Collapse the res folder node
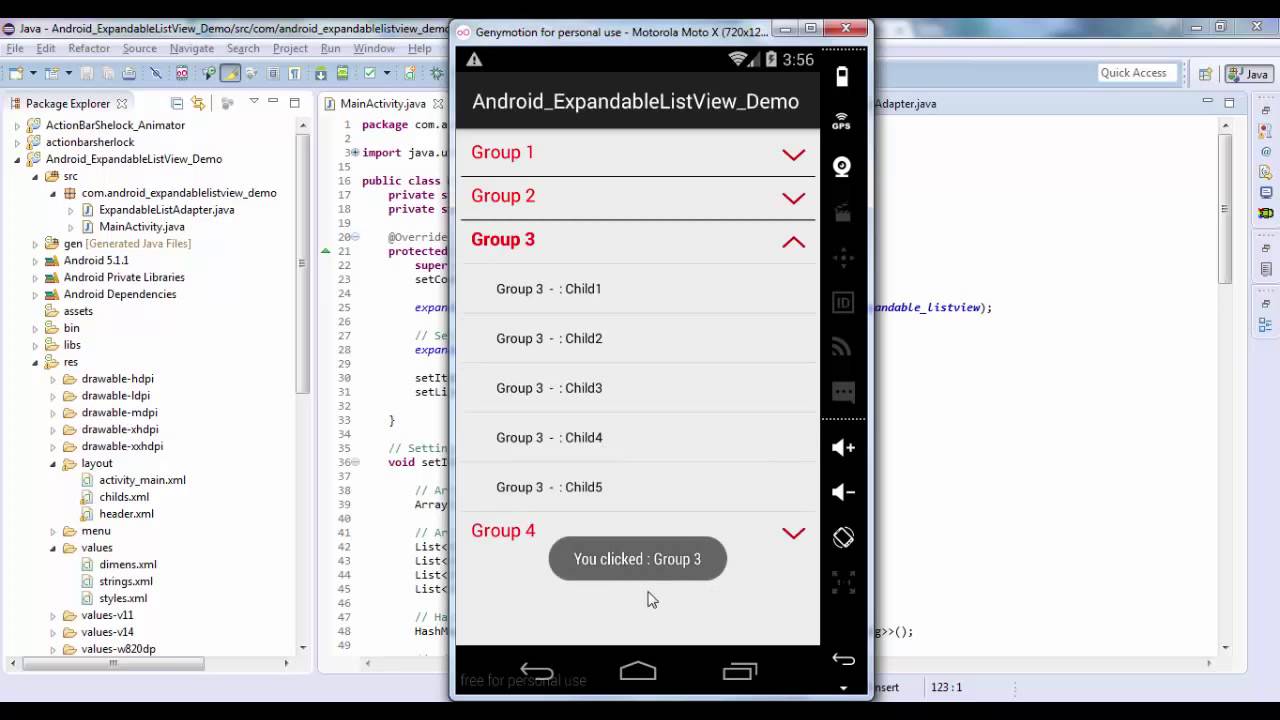 (35, 362)
